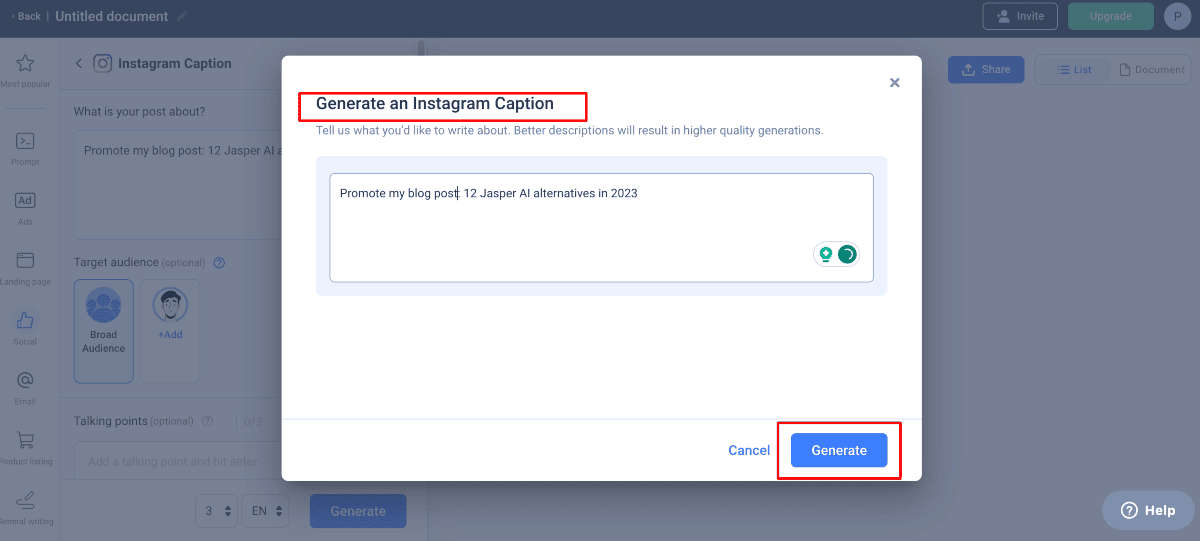Select the Landing page sidebar icon
The height and width of the screenshot is (541, 1200).
[x=26, y=267]
